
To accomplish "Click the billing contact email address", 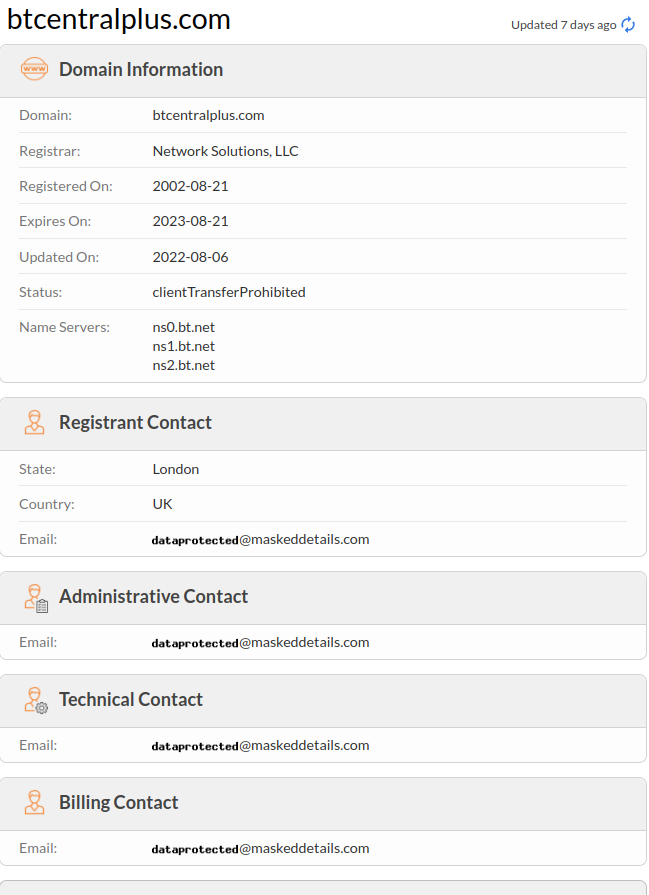I will tap(260, 848).
